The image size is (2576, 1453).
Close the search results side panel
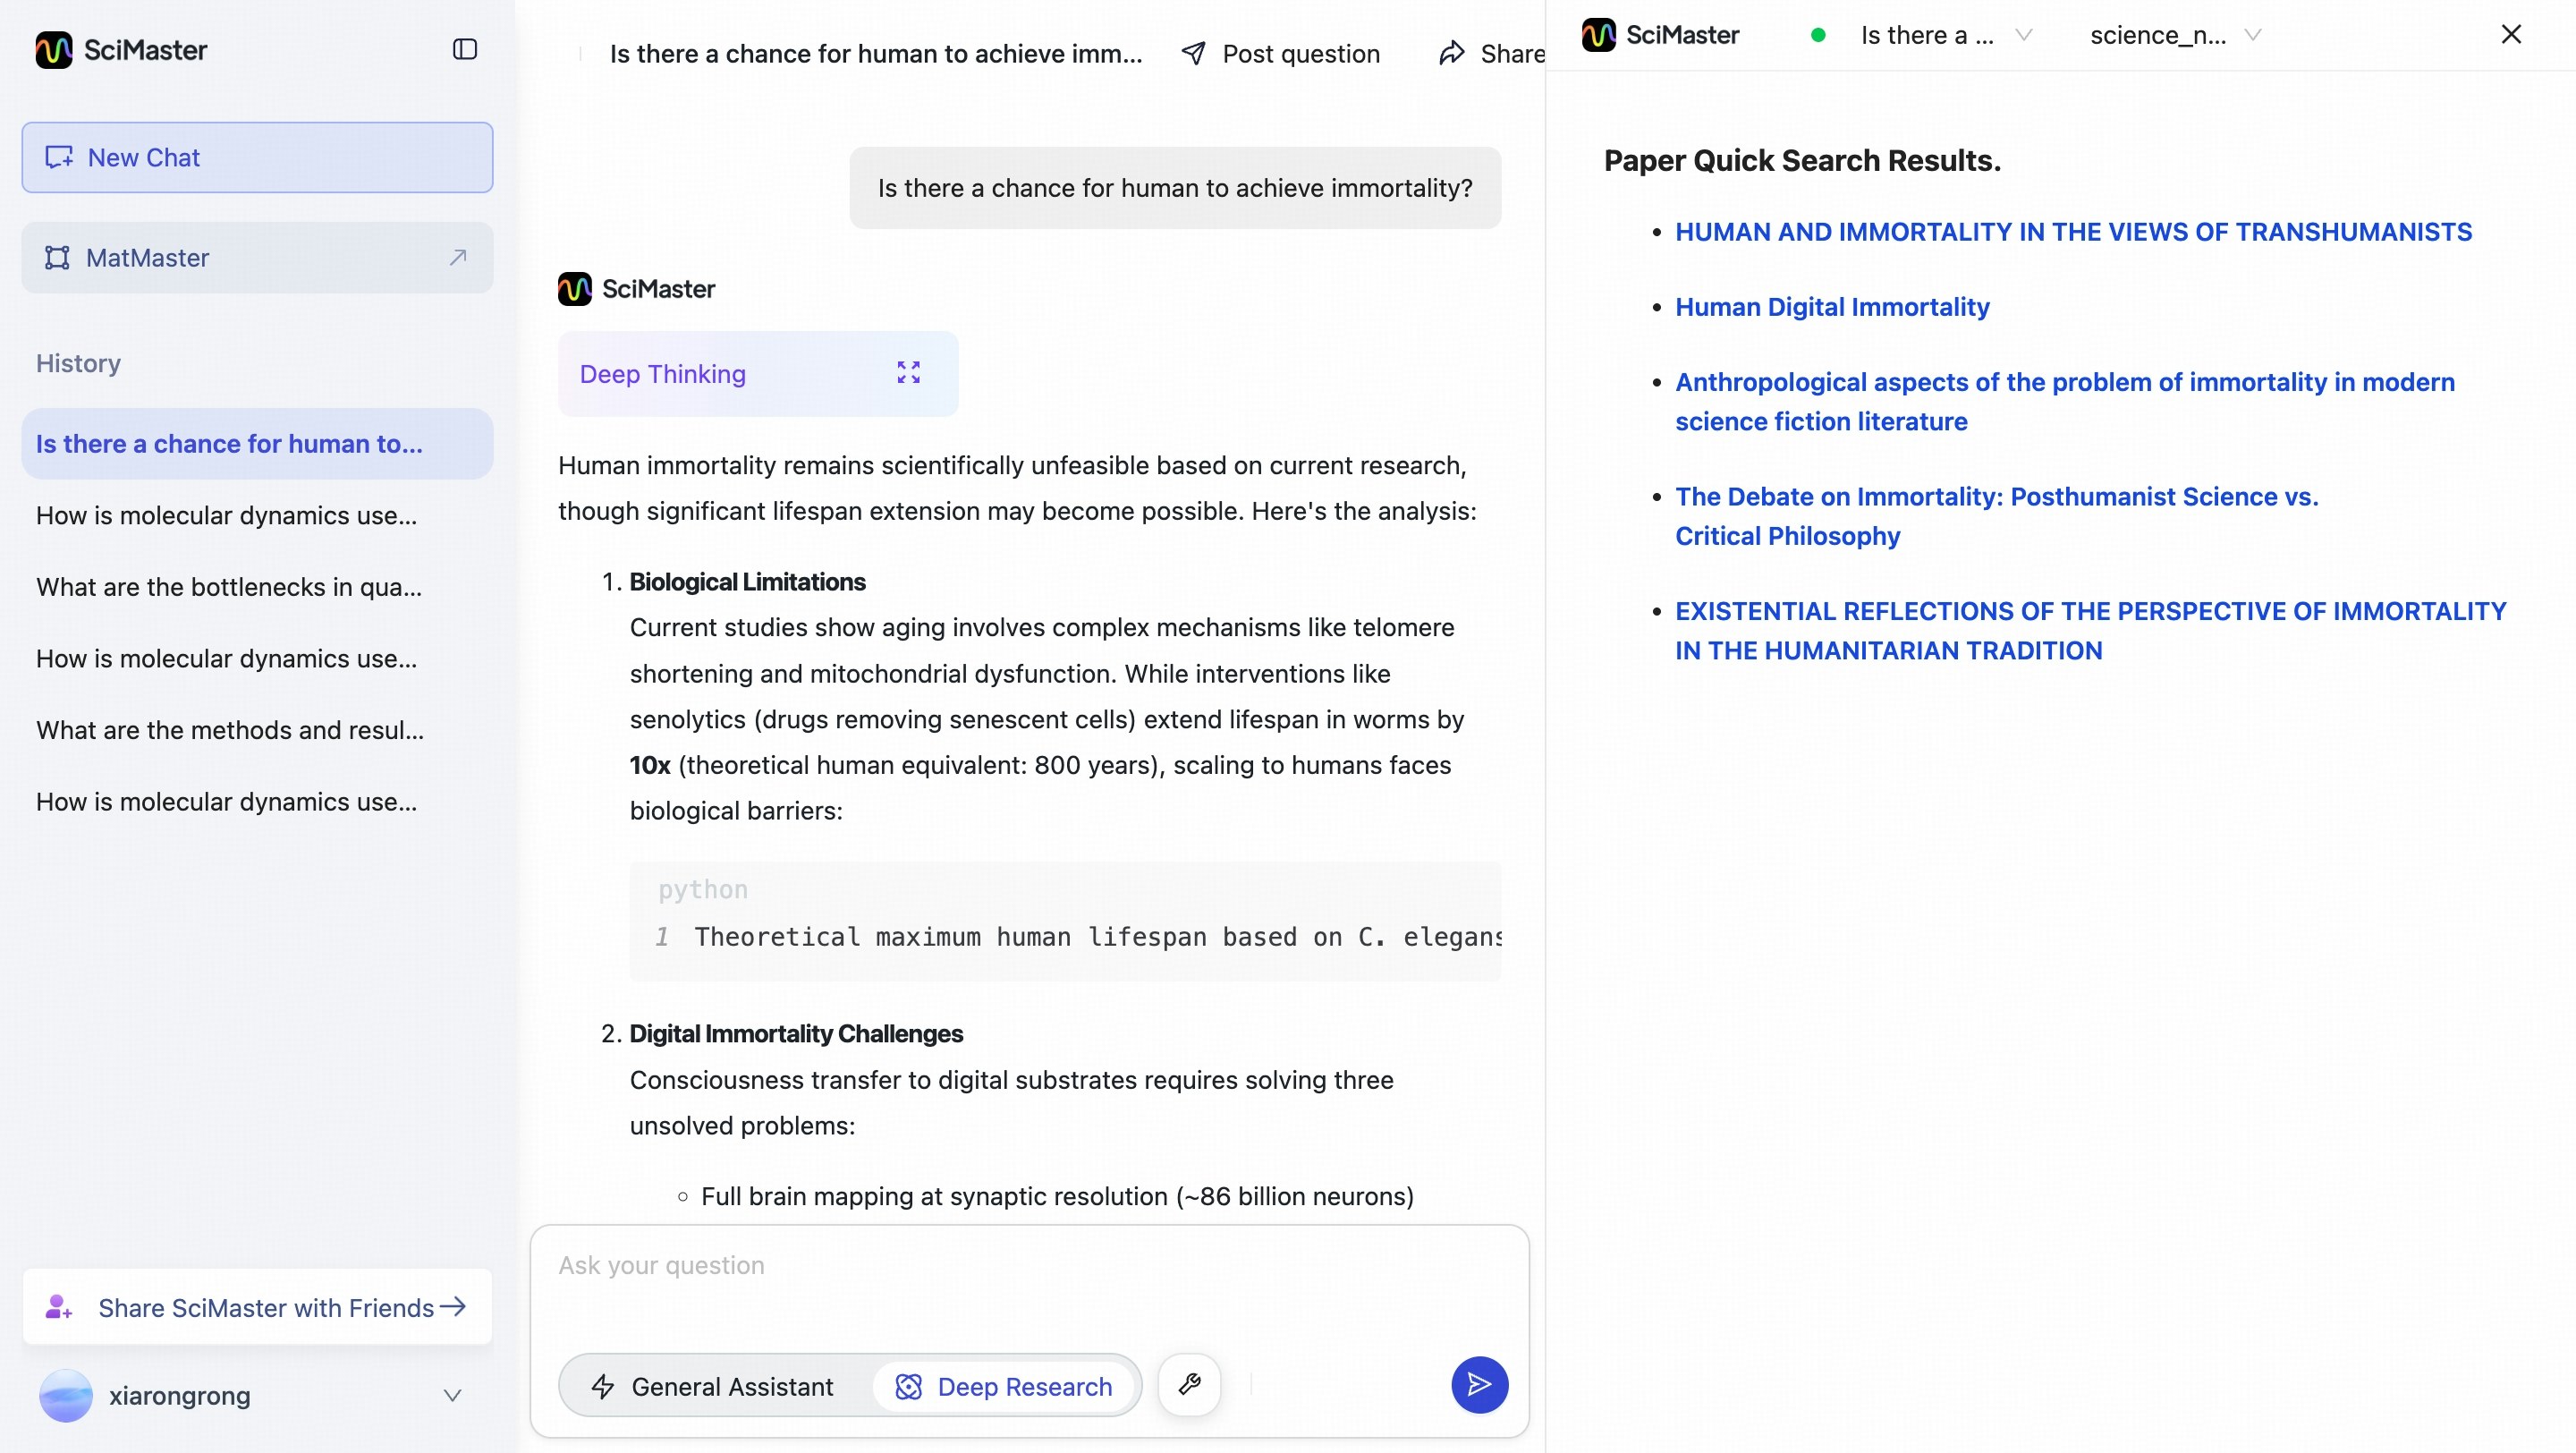click(2510, 34)
